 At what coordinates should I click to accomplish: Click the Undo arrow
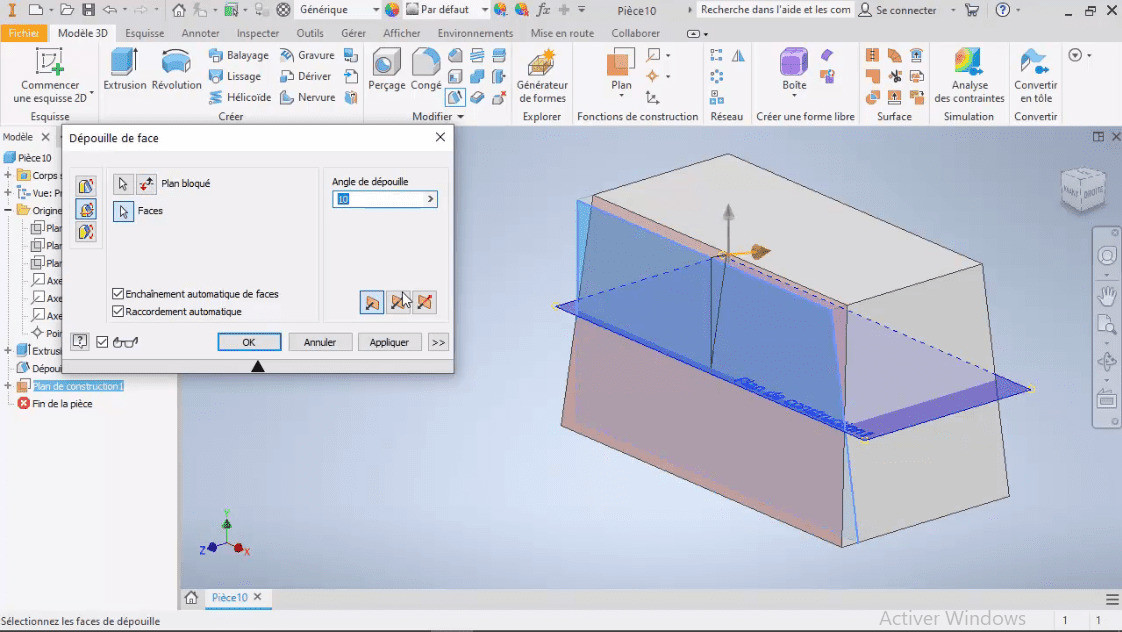click(x=109, y=10)
